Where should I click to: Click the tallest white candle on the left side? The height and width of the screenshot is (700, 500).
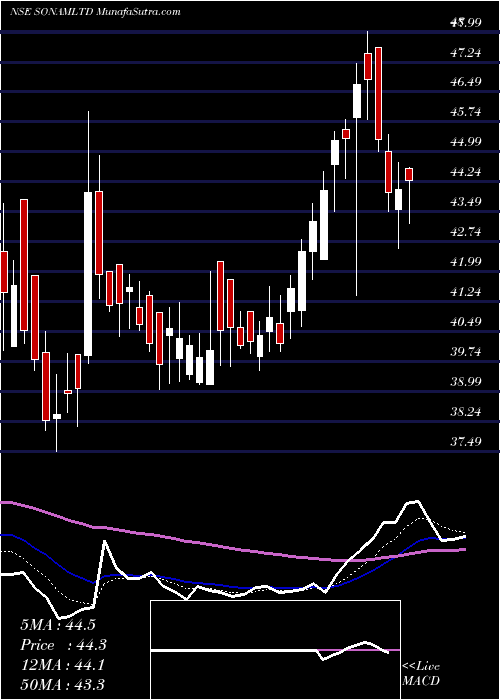click(88, 274)
